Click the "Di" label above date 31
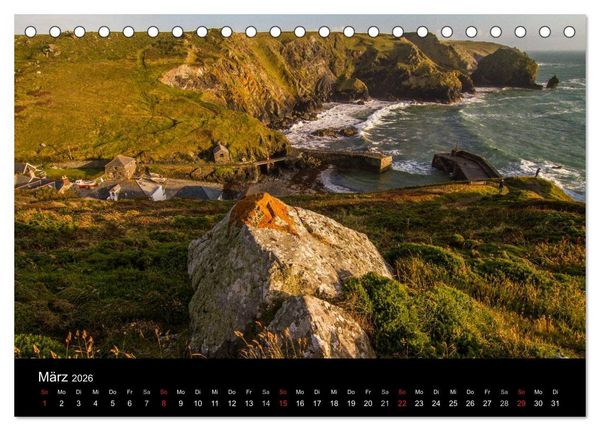This screenshot has width=600, height=431. pos(555,392)
